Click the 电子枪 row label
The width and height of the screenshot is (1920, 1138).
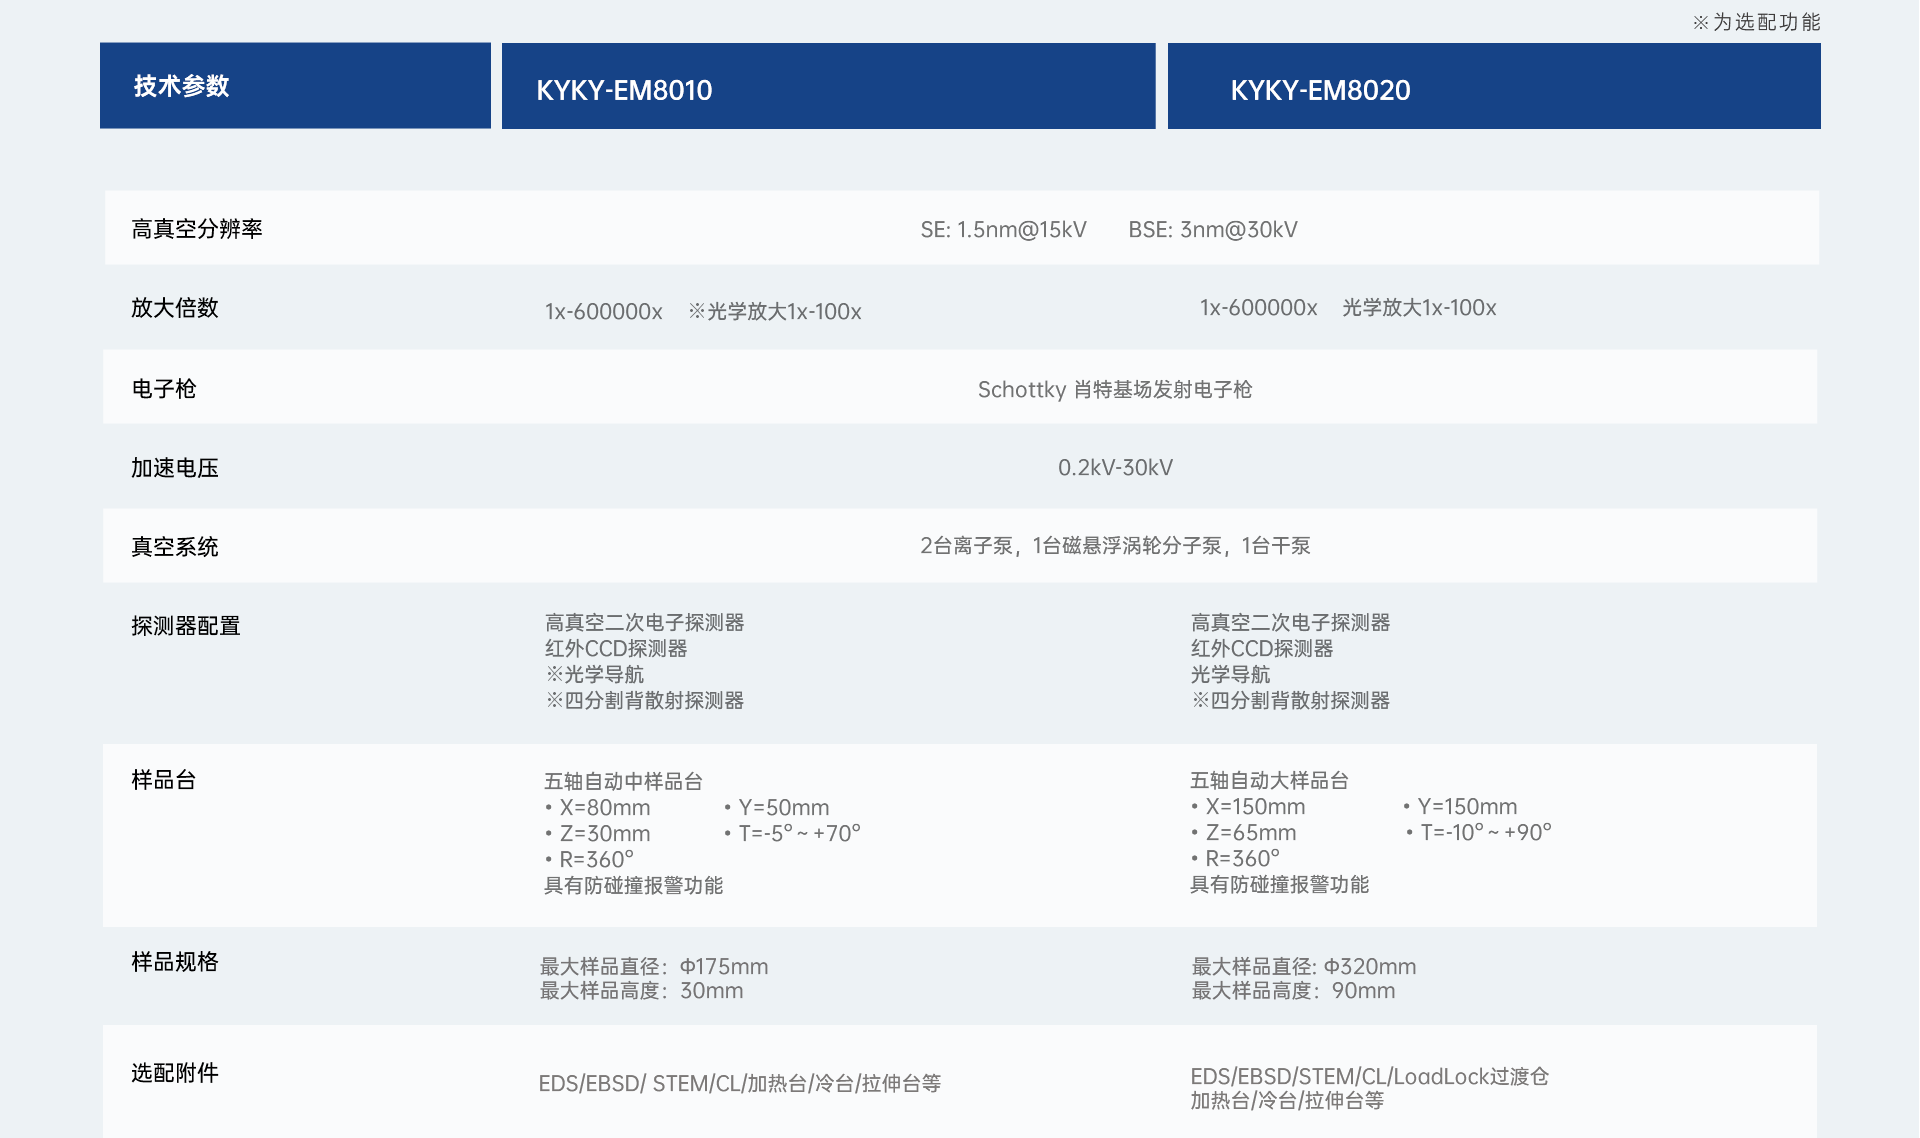[x=164, y=389]
